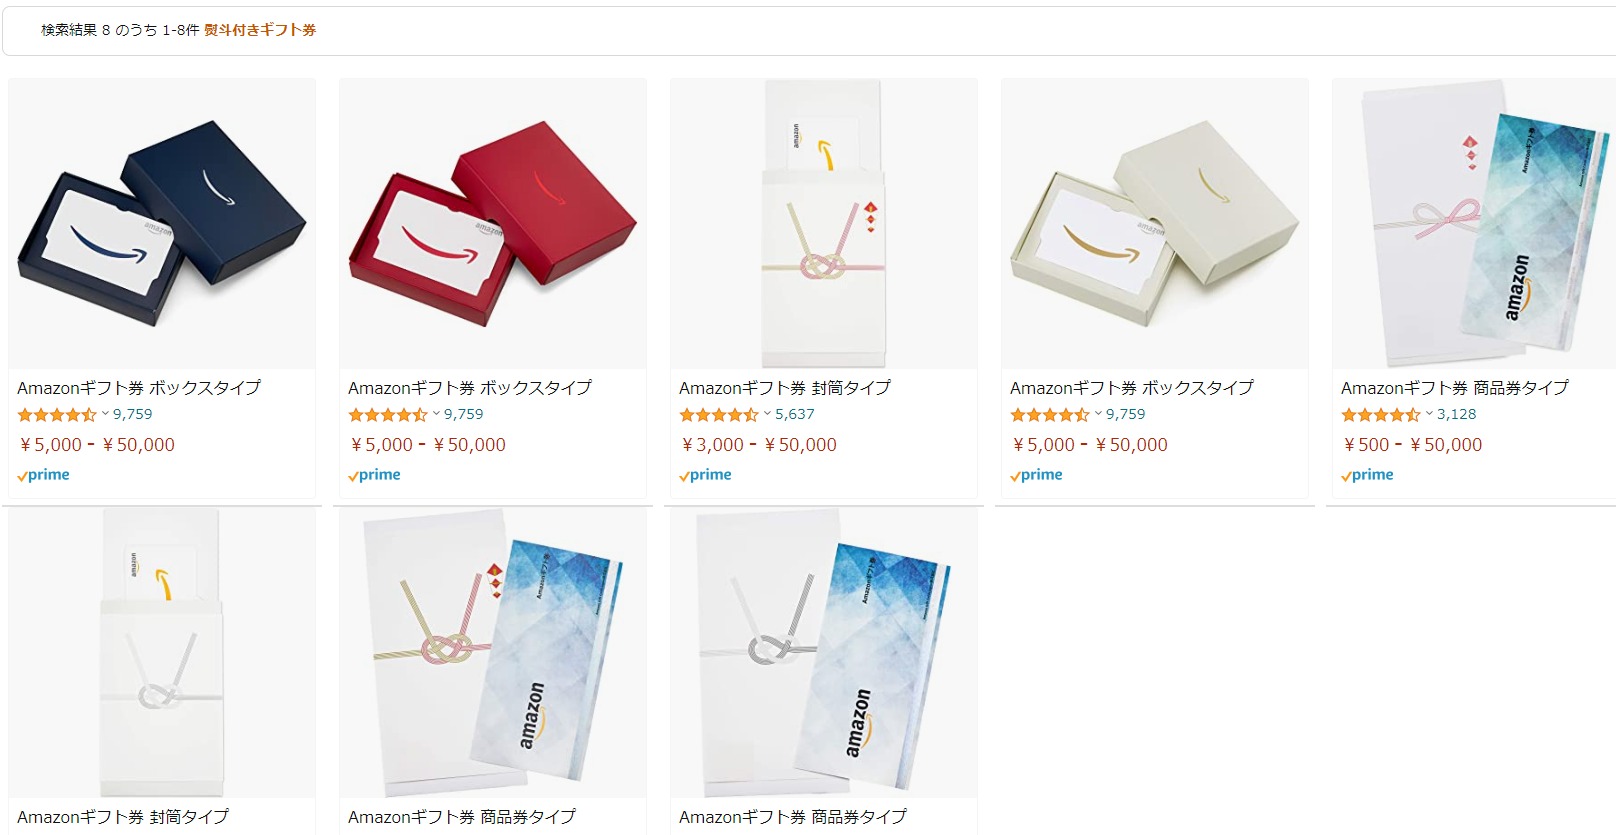Click the envelope type gift card with pink knot
1616x835 pixels.
824,224
